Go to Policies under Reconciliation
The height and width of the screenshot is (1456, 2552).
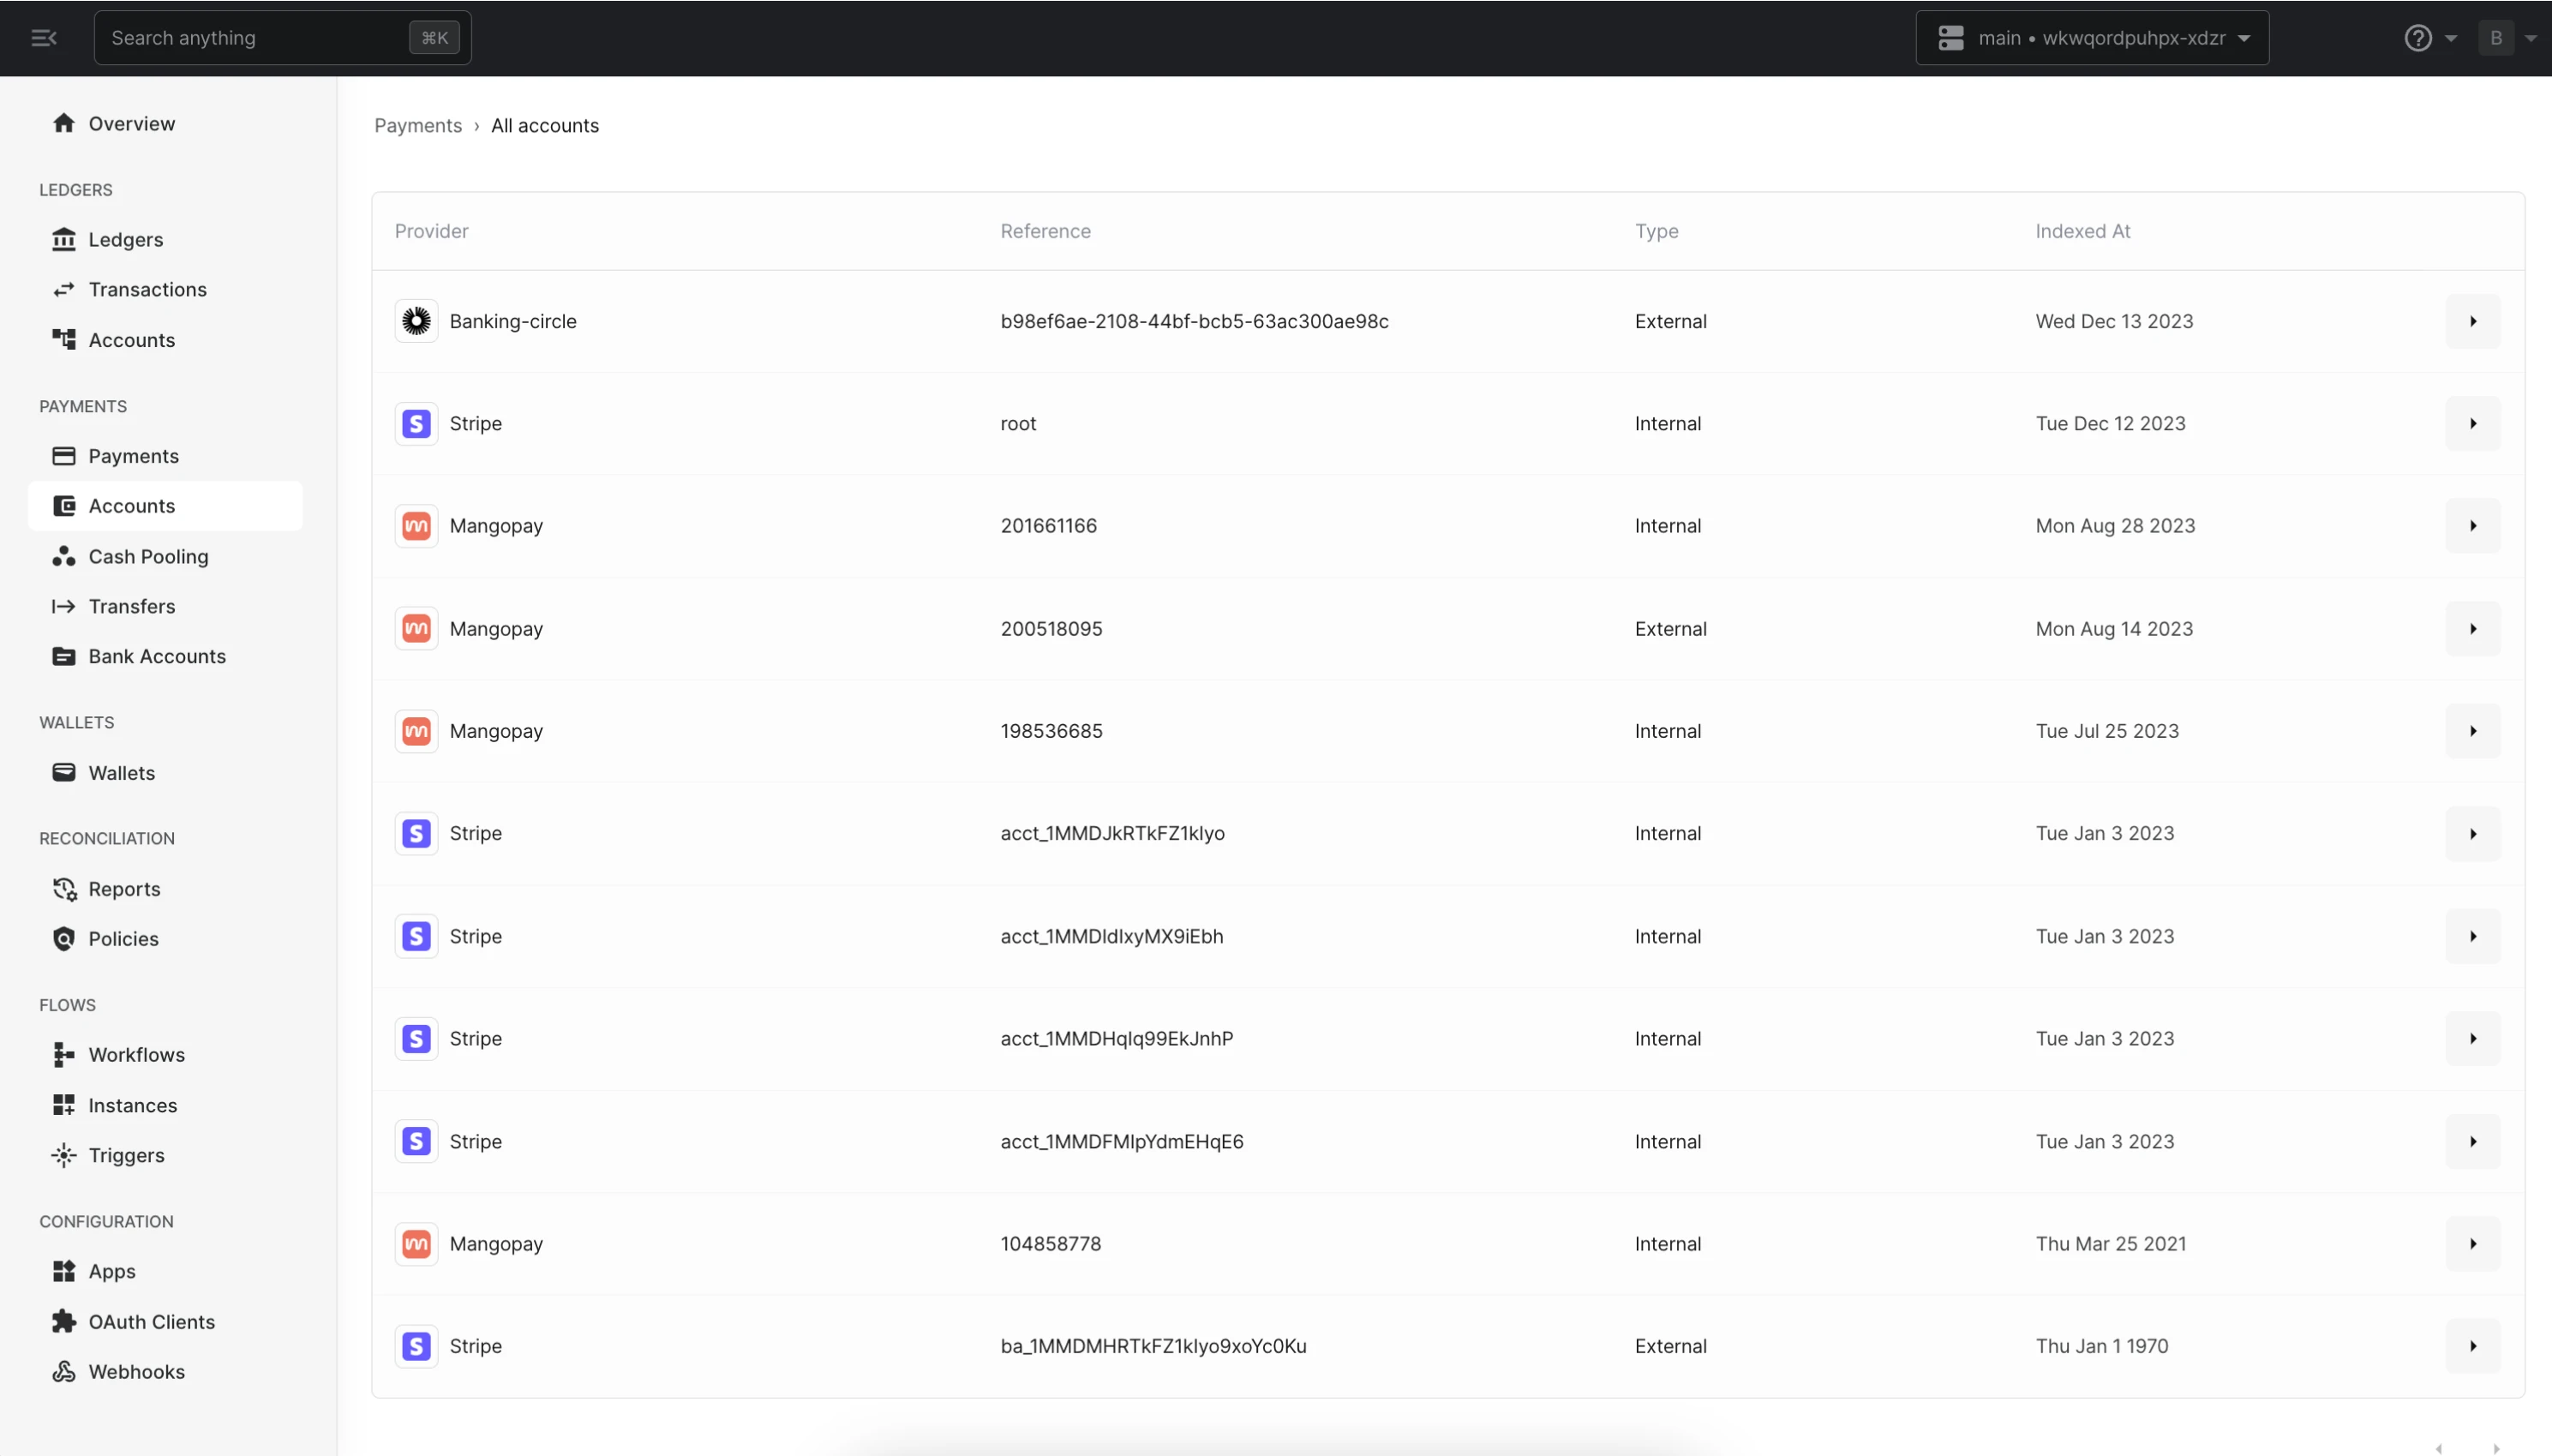click(x=123, y=938)
